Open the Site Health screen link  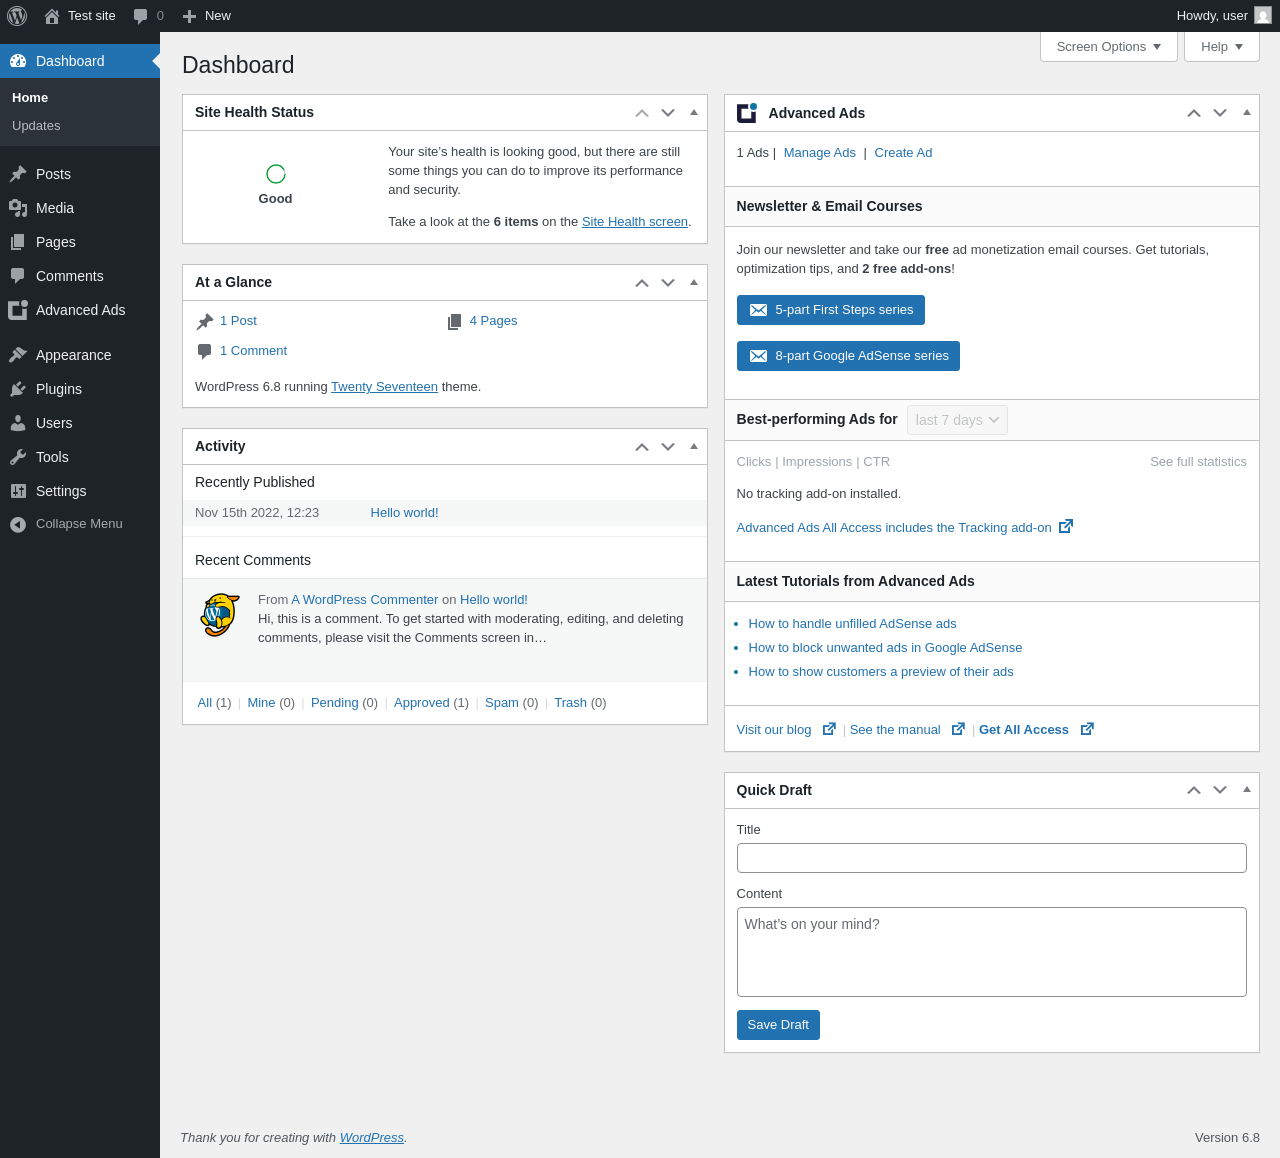[x=635, y=222]
